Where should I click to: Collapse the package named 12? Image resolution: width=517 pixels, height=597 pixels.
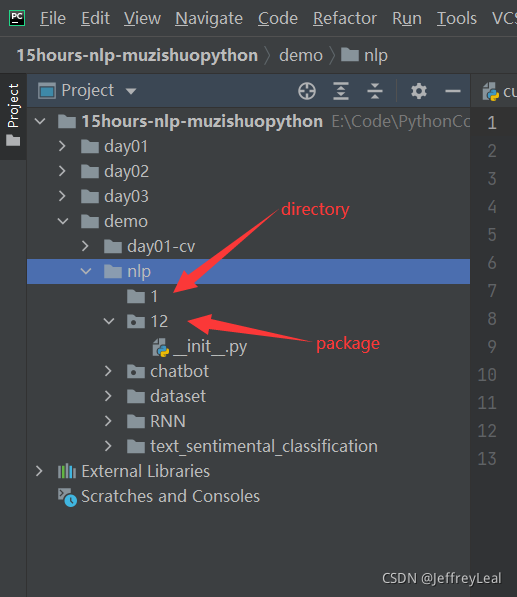(x=109, y=321)
